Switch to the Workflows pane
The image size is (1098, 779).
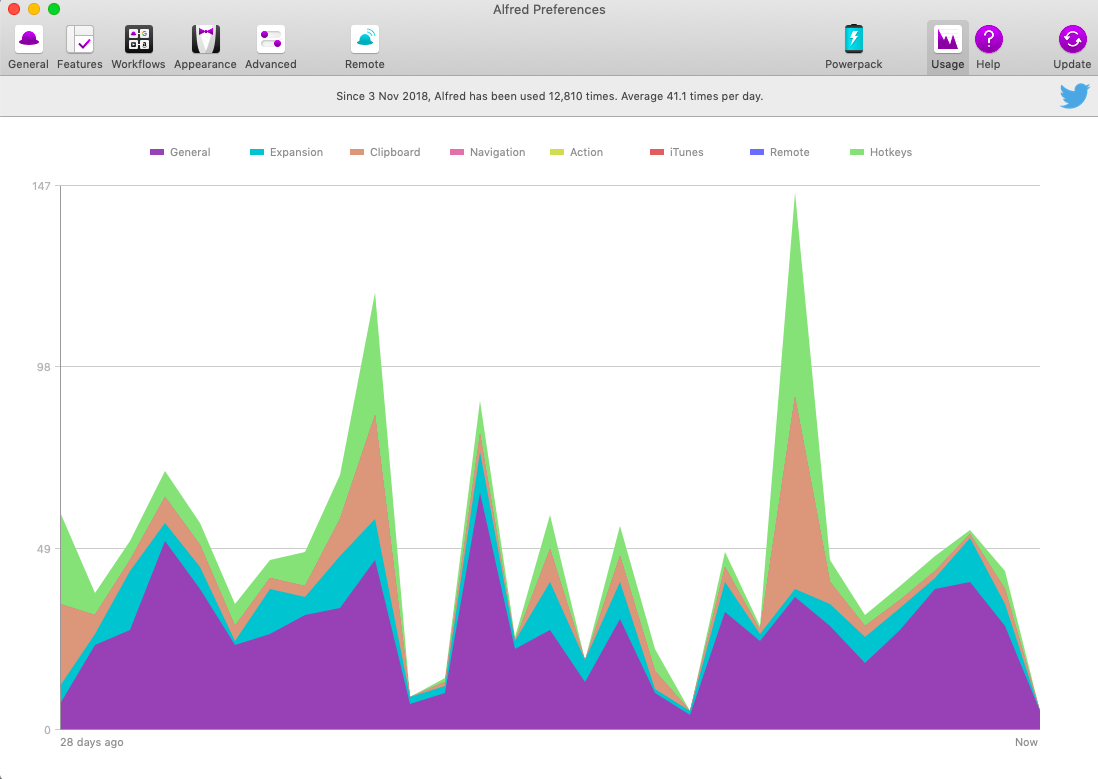[x=139, y=47]
